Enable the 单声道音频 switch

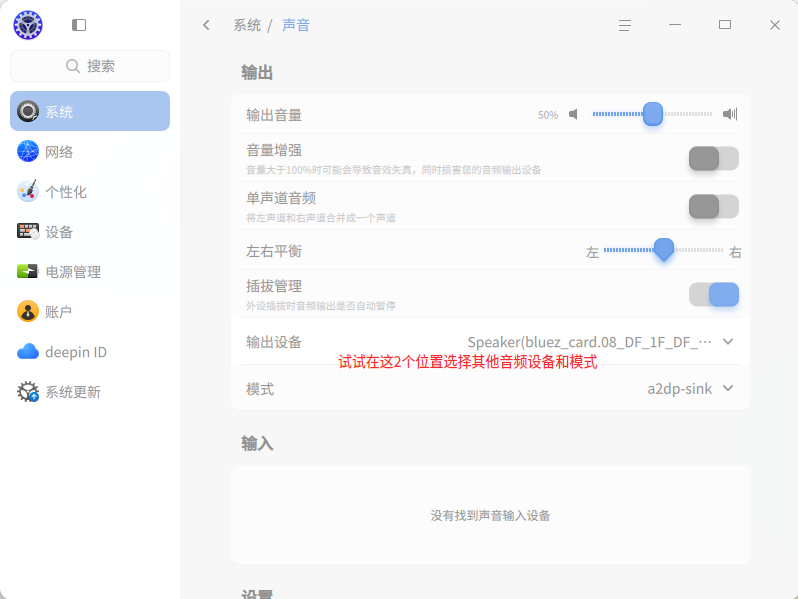[x=714, y=207]
